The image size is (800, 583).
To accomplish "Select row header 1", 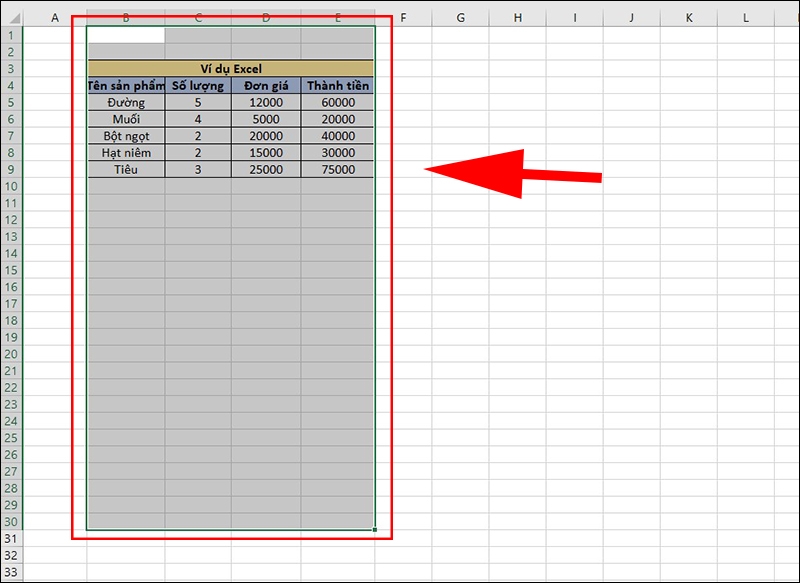I will 12,36.
